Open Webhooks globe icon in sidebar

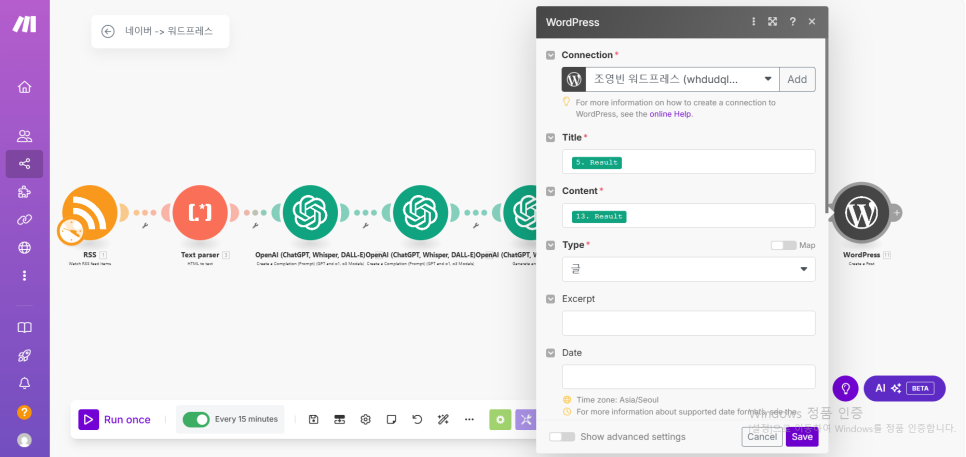(24, 248)
